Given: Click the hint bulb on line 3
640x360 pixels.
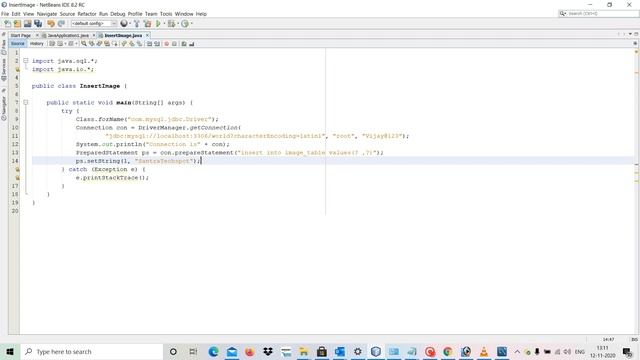Looking at the screenshot, I should click(18, 69).
